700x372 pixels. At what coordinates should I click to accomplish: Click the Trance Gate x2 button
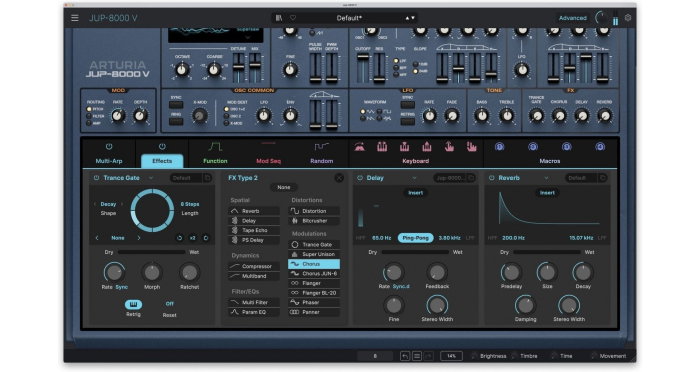coord(192,238)
